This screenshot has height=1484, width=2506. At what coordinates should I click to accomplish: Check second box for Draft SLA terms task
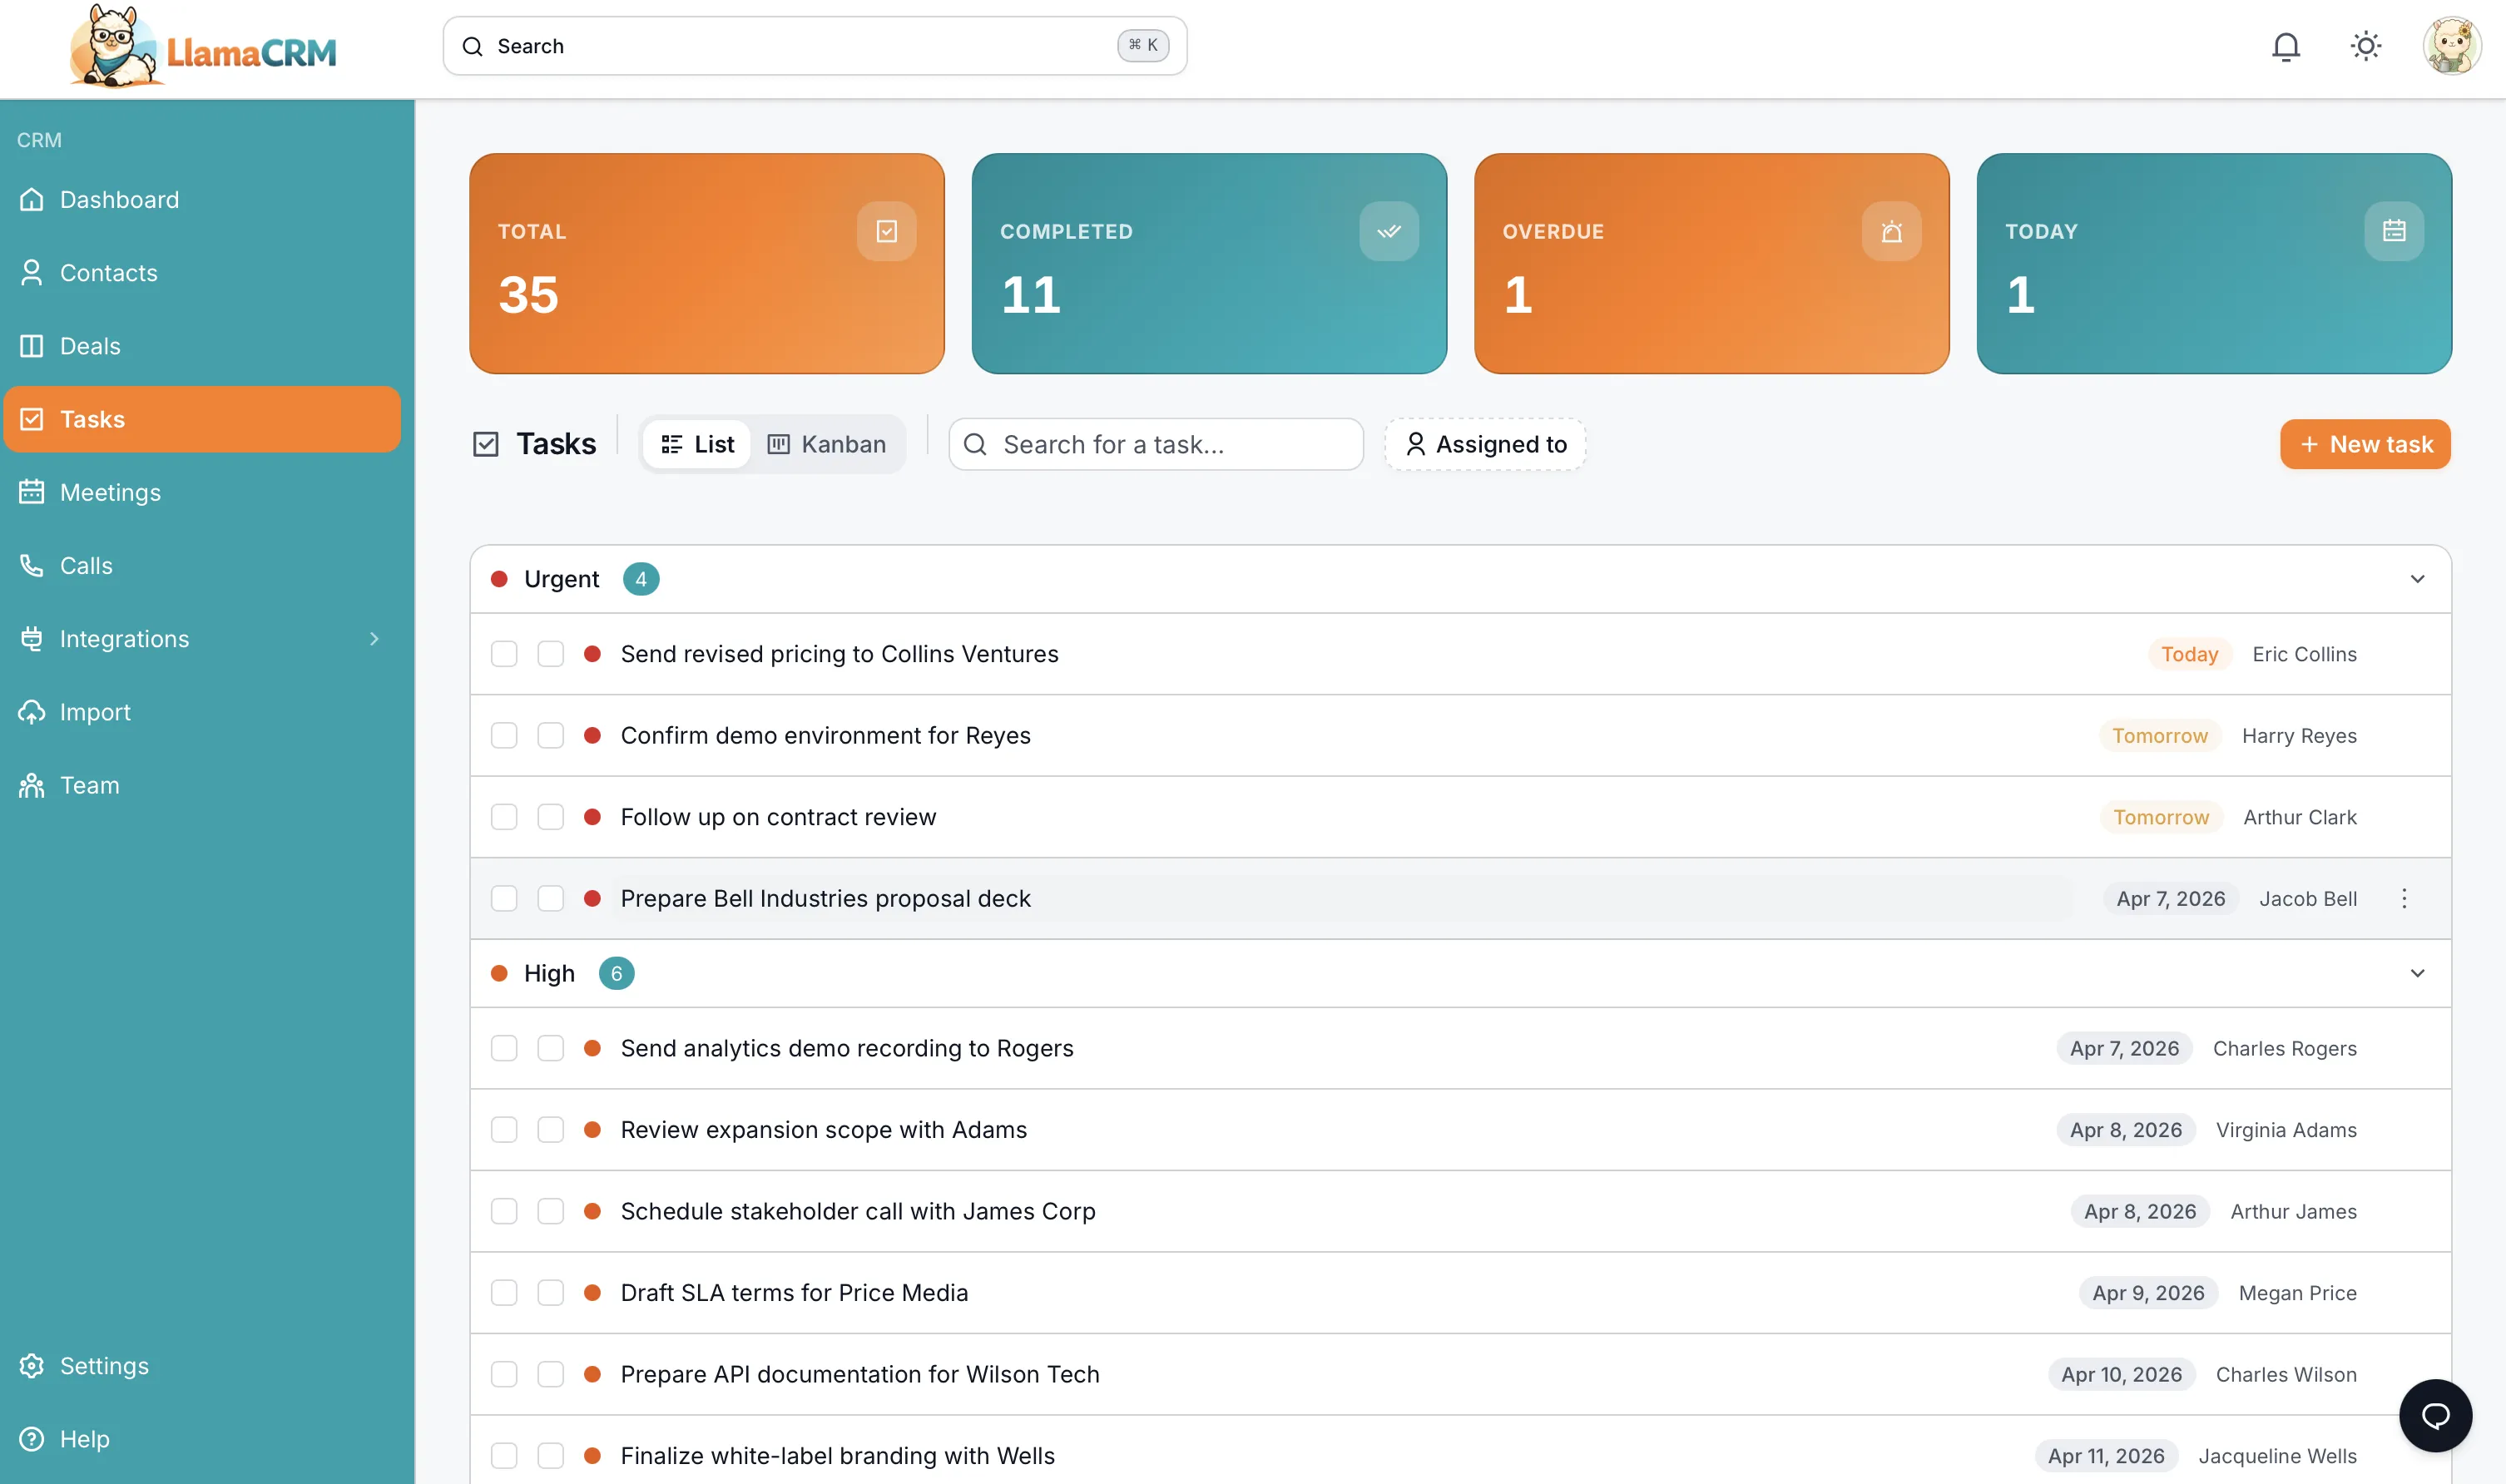pyautogui.click(x=550, y=1292)
